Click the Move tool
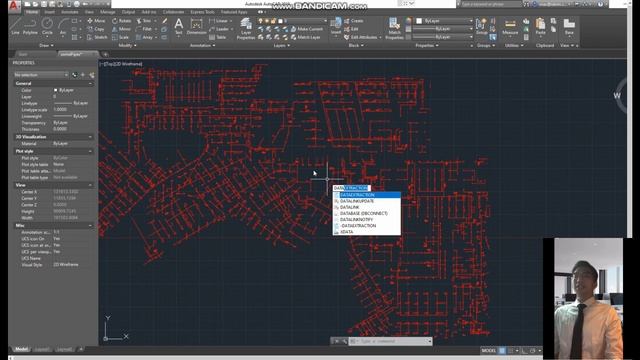 [96, 21]
